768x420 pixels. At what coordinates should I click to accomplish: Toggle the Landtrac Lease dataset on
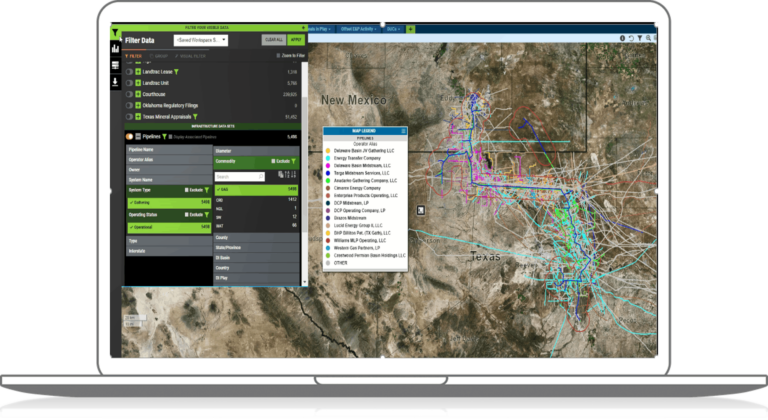pyautogui.click(x=129, y=72)
